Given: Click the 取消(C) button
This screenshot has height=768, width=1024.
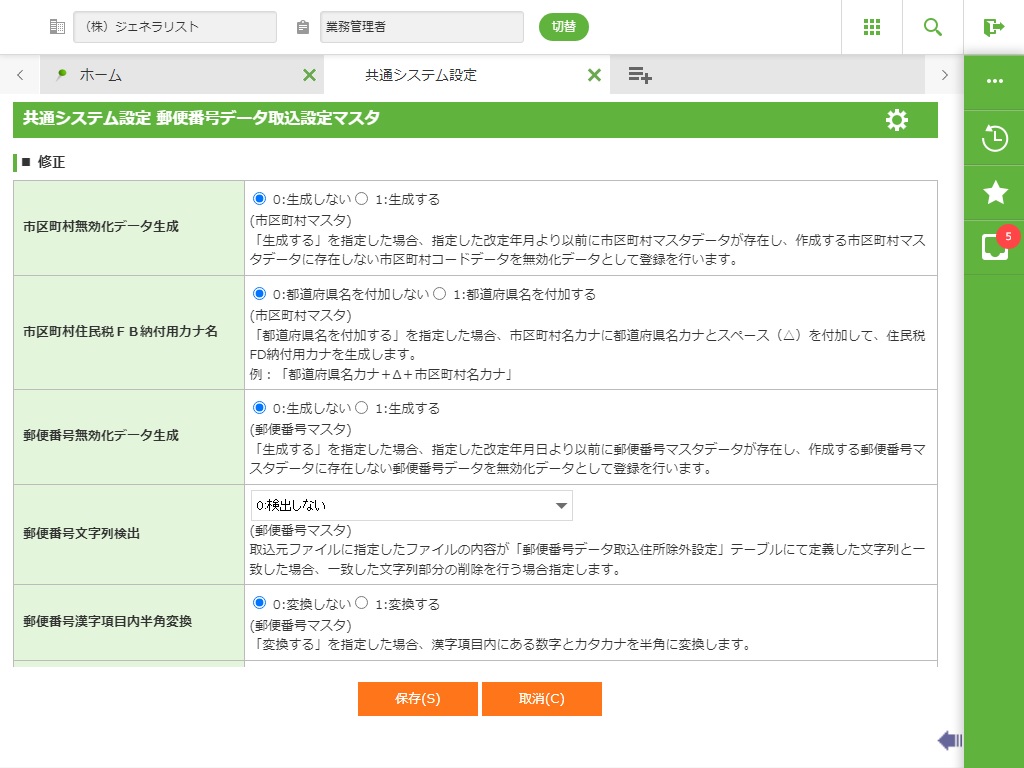Looking at the screenshot, I should pos(541,699).
